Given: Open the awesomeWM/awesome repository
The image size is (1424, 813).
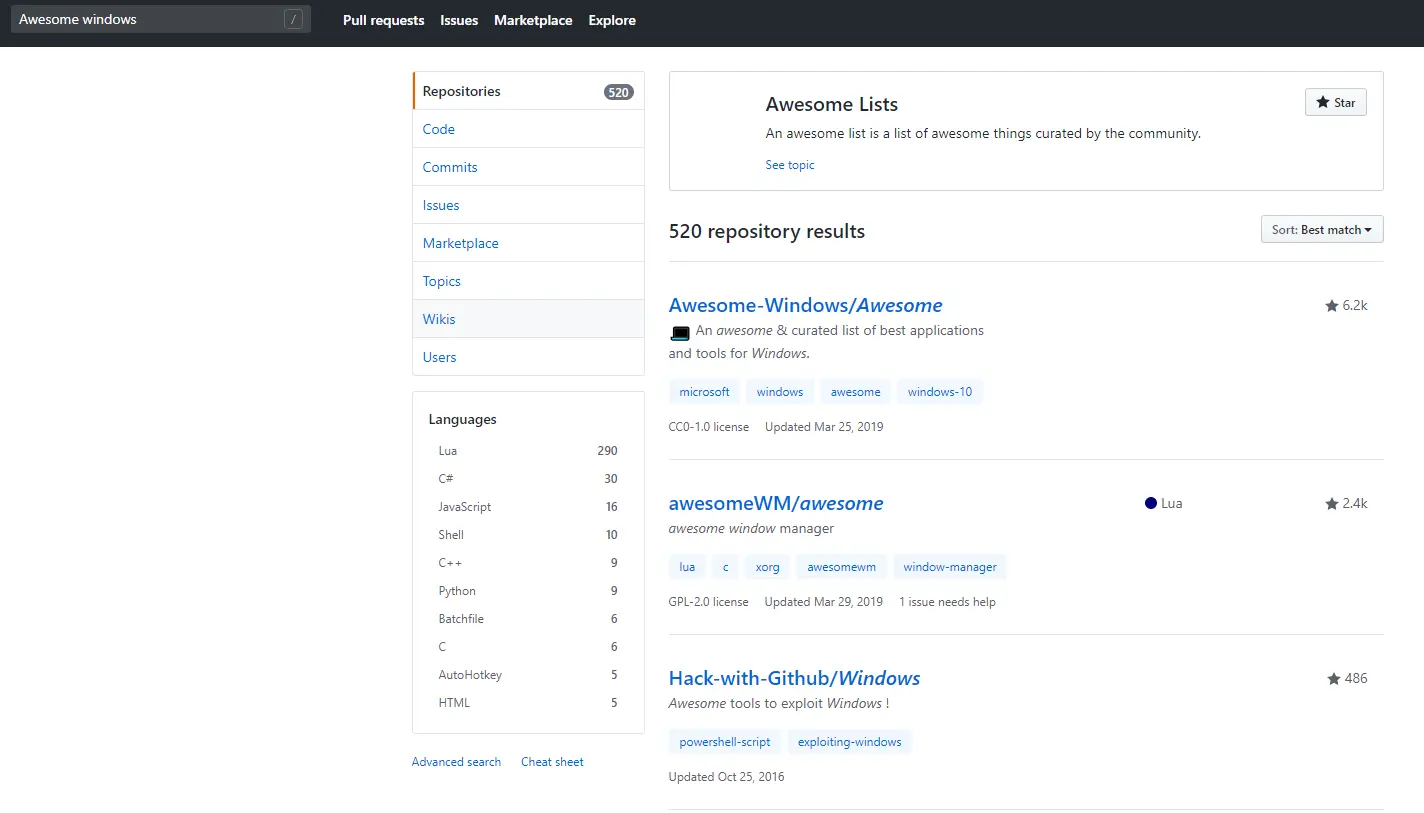Looking at the screenshot, I should (776, 503).
